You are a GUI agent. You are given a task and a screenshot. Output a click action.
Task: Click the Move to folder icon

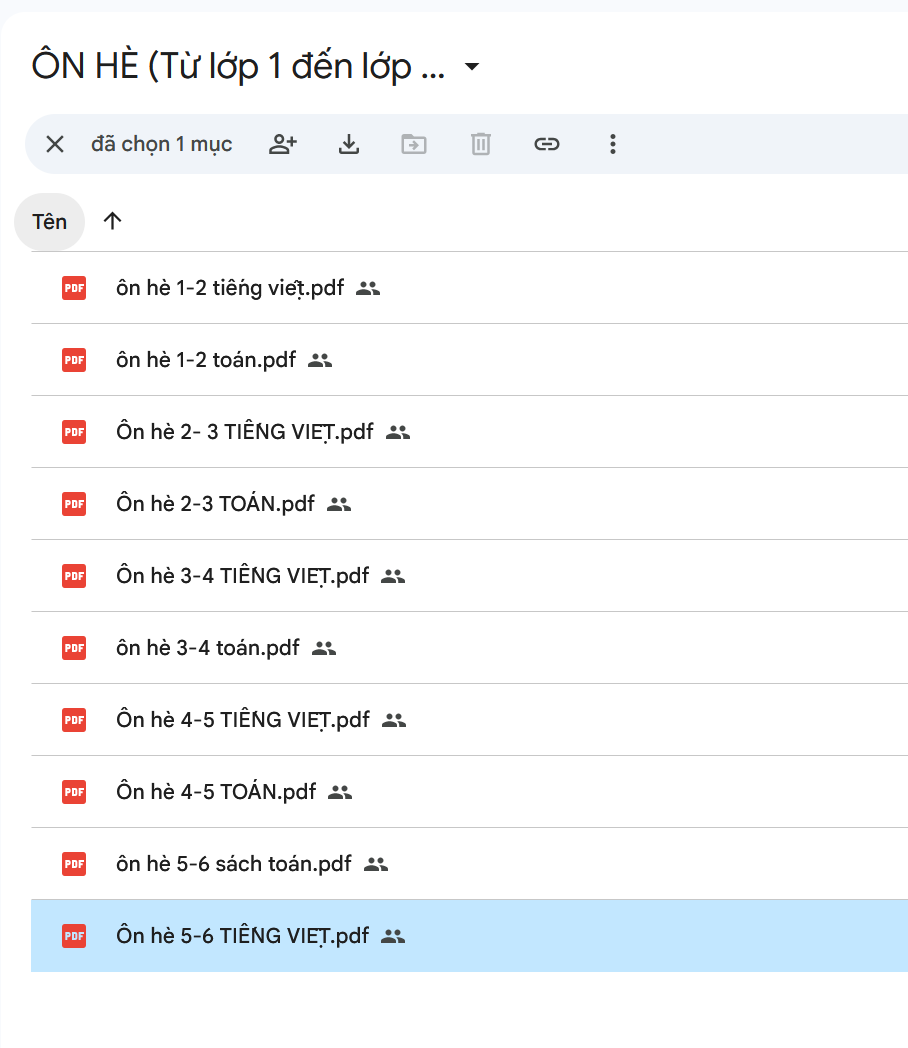pos(414,144)
